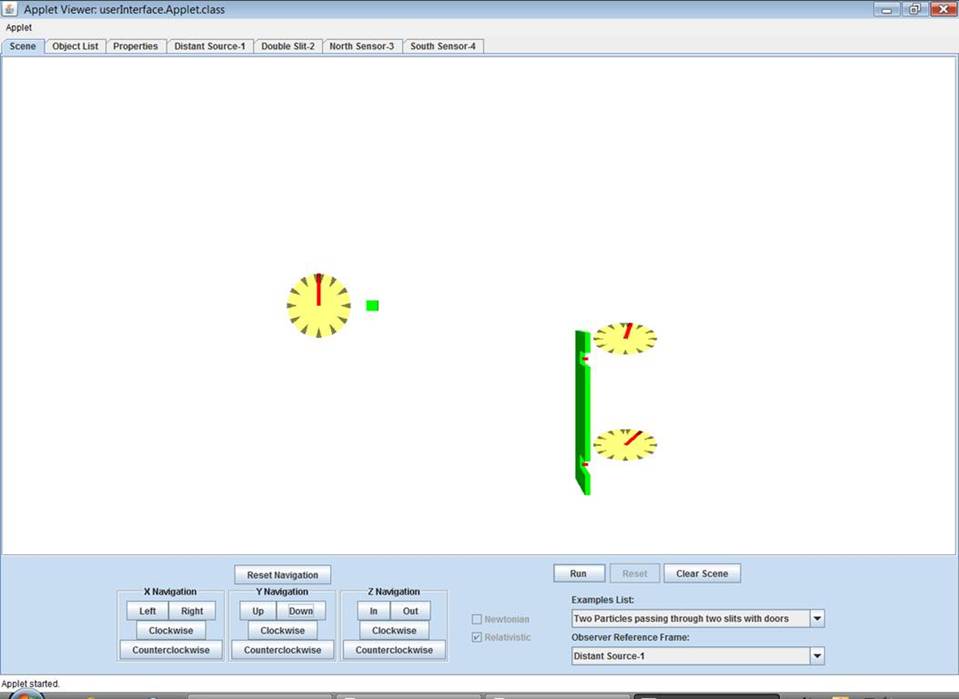Click the large yellow clock at the distant source
The width and height of the screenshot is (959, 699).
pos(318,305)
